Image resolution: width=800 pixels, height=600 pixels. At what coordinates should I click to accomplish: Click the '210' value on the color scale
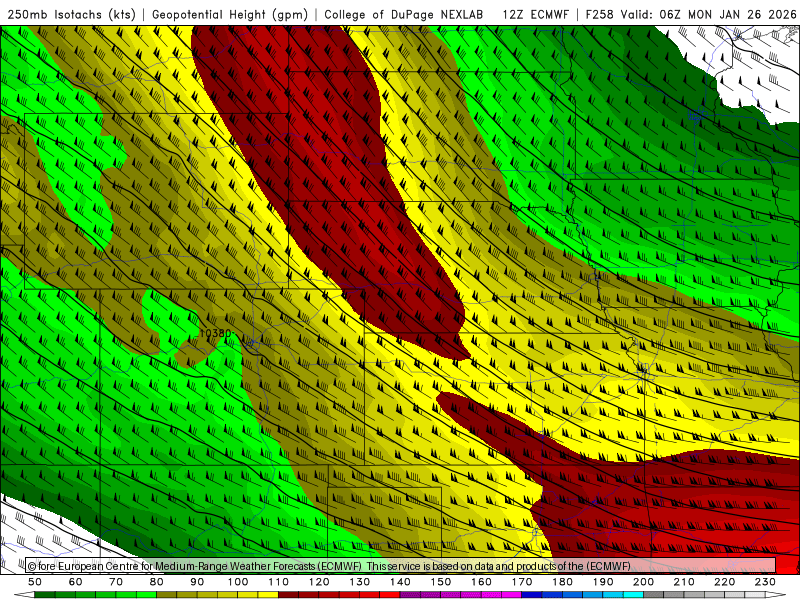tap(684, 582)
